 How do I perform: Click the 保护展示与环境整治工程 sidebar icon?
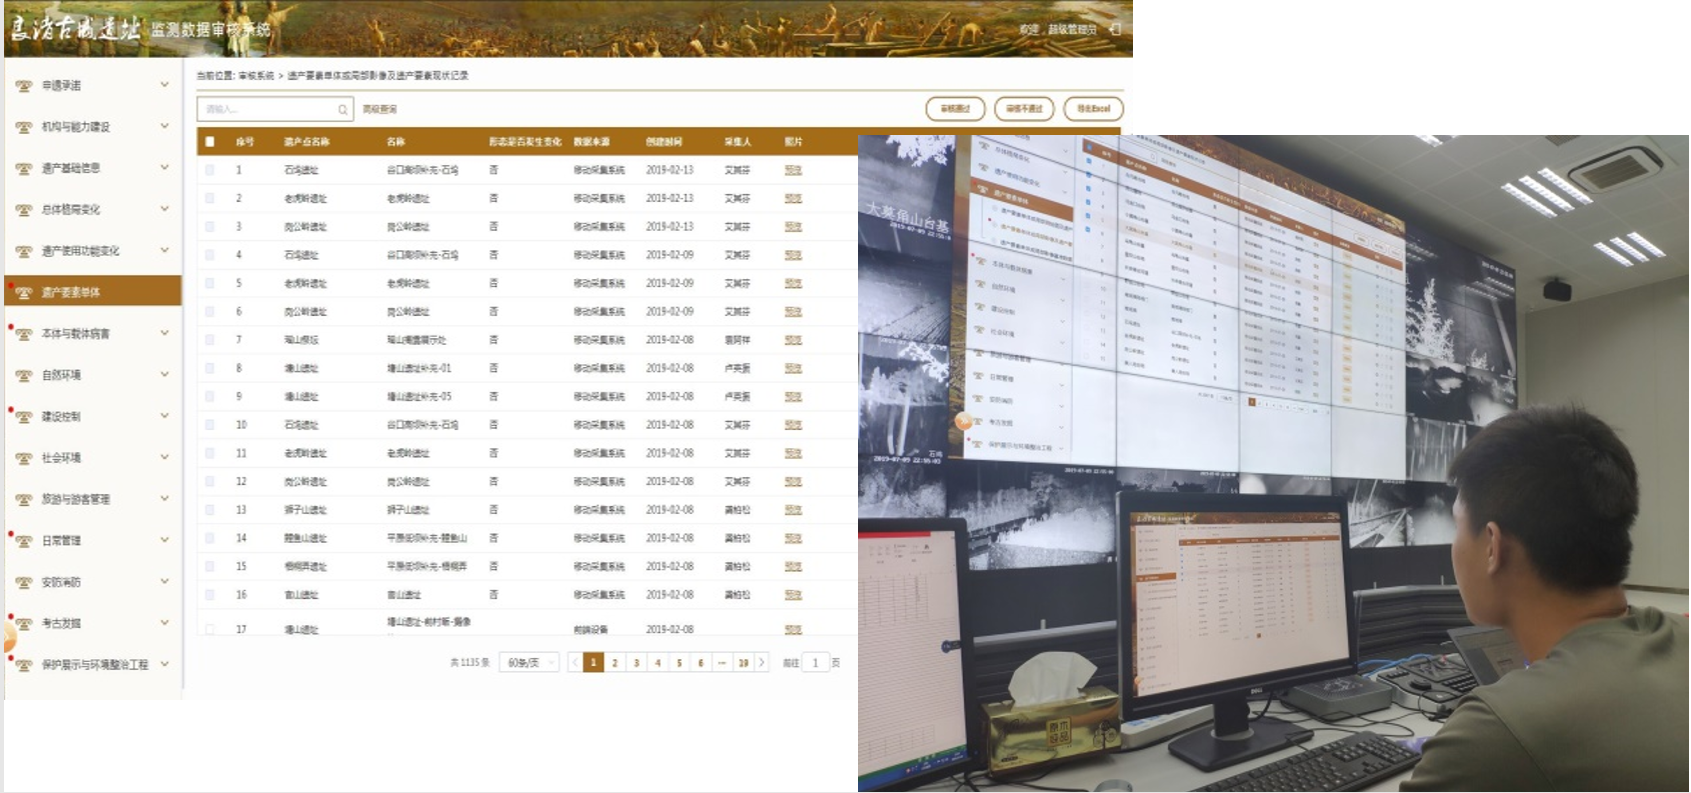[24, 665]
